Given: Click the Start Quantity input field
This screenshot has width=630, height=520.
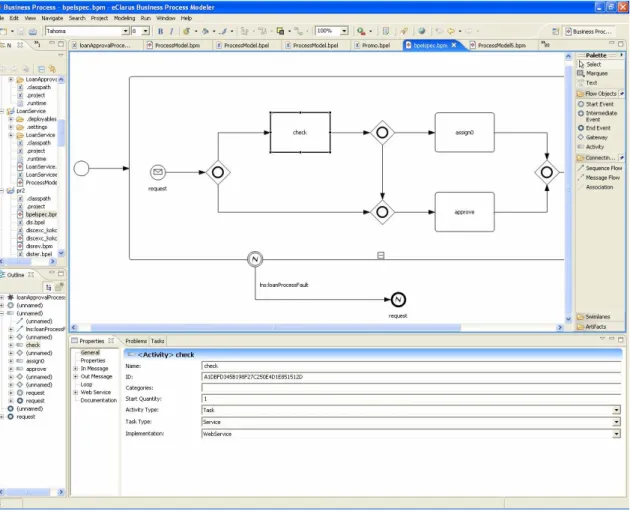Looking at the screenshot, I should pos(411,399).
